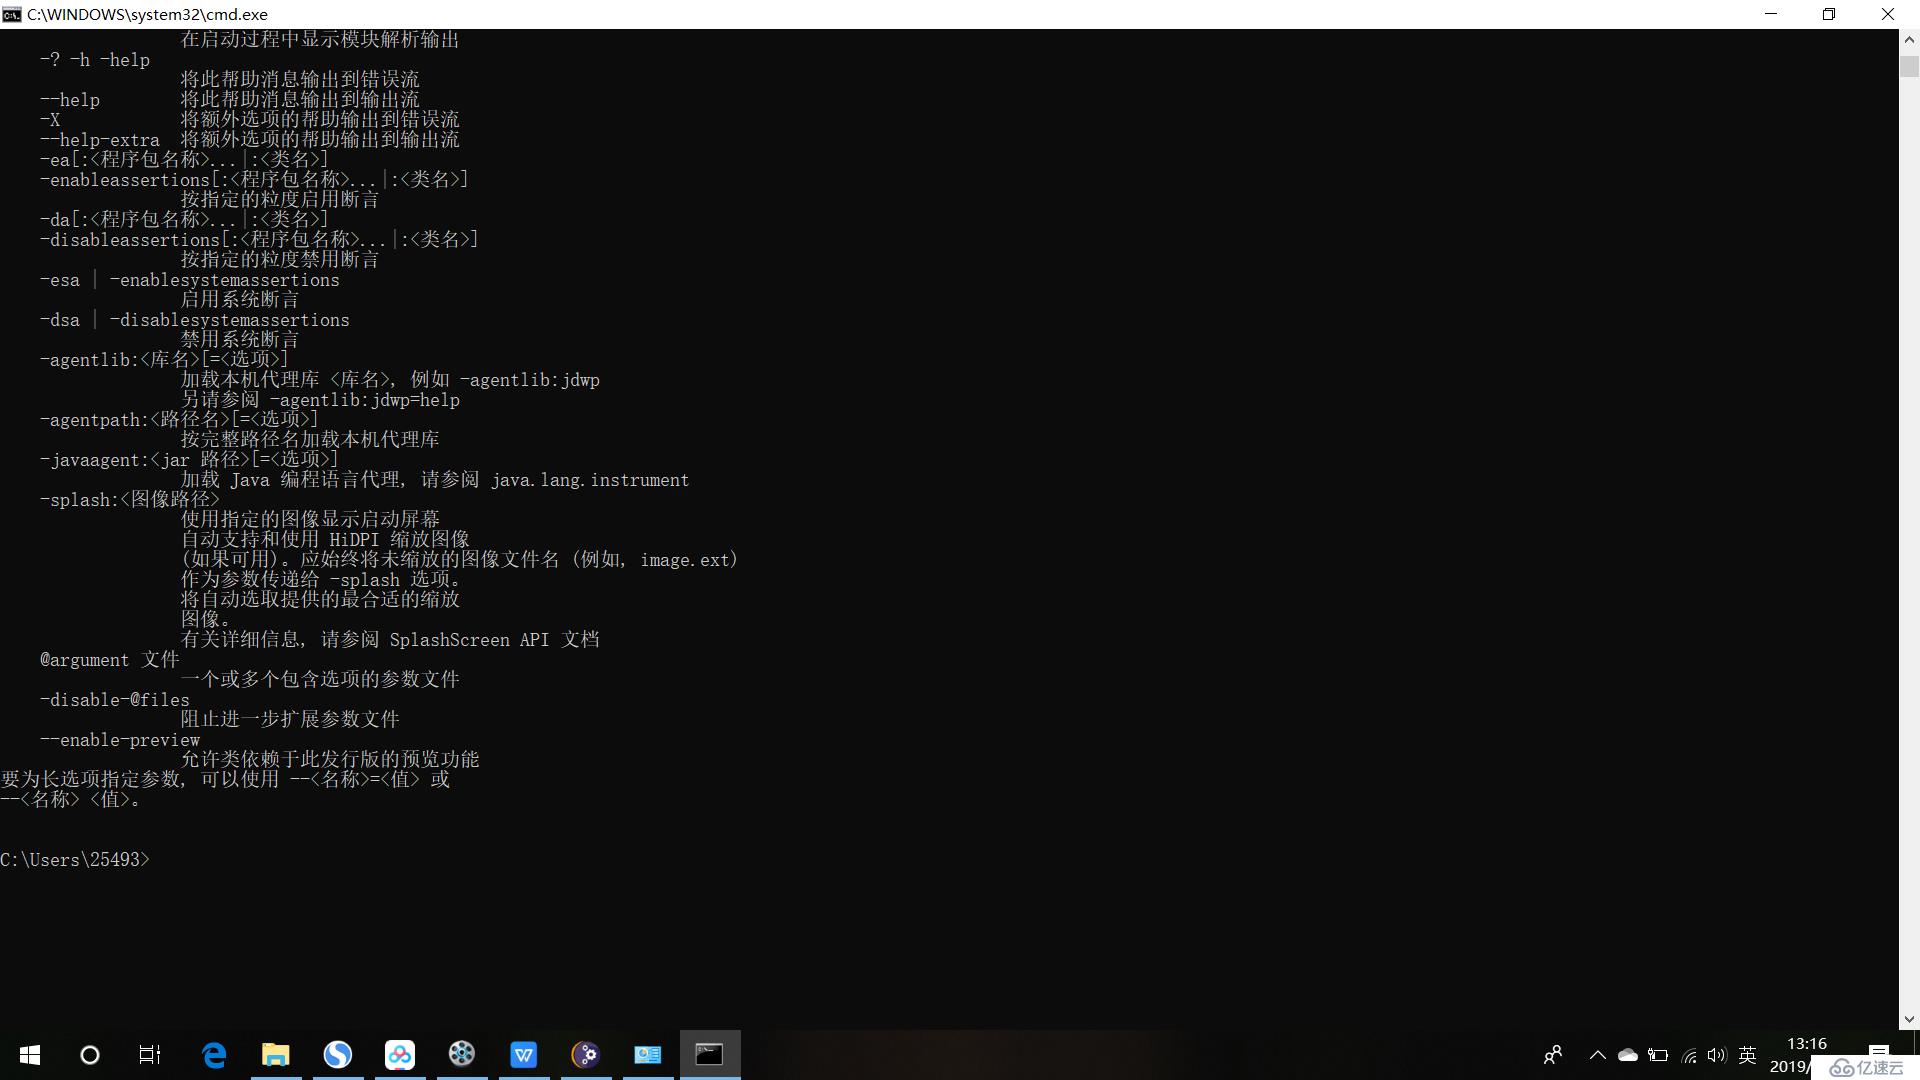
Task: Click the "-disableassertions" option line
Action: coord(259,240)
